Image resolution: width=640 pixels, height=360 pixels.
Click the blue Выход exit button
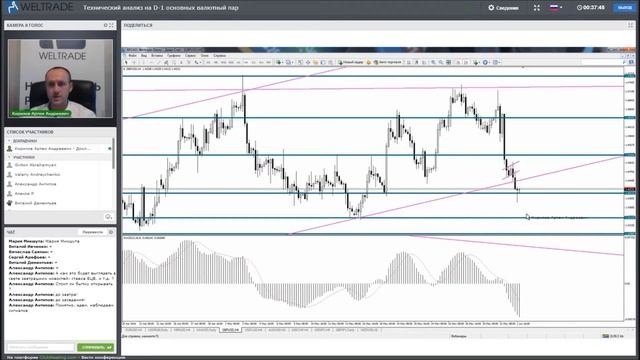624,7
